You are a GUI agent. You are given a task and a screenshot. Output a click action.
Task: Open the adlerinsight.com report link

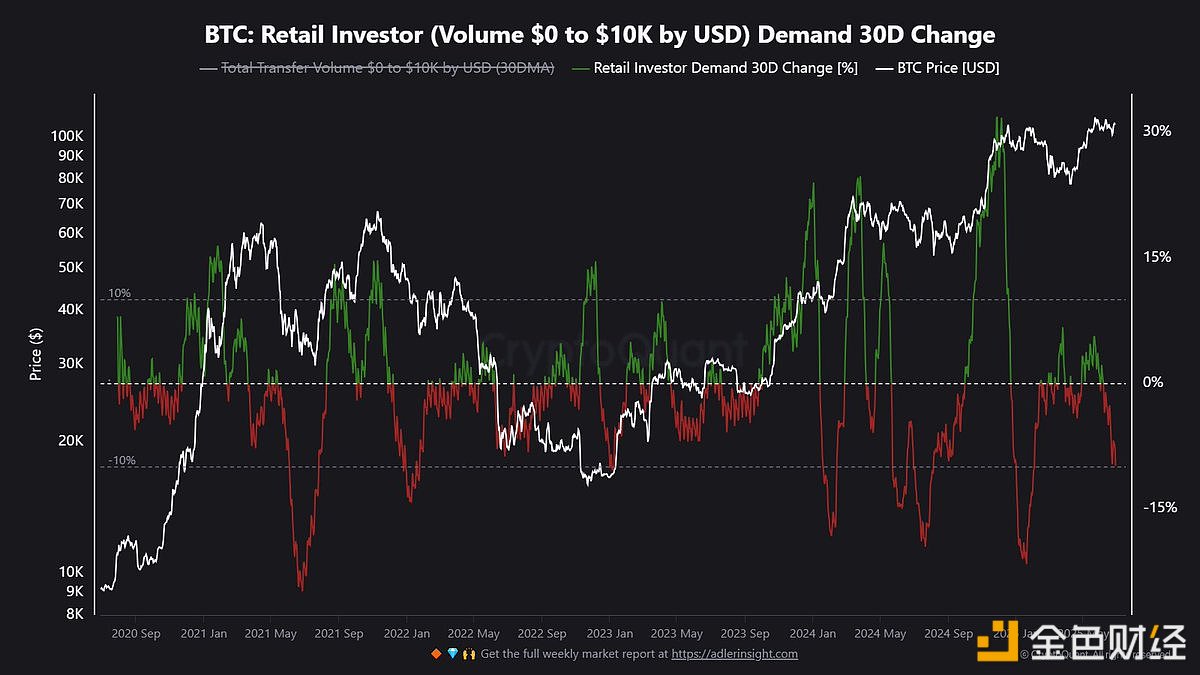734,654
